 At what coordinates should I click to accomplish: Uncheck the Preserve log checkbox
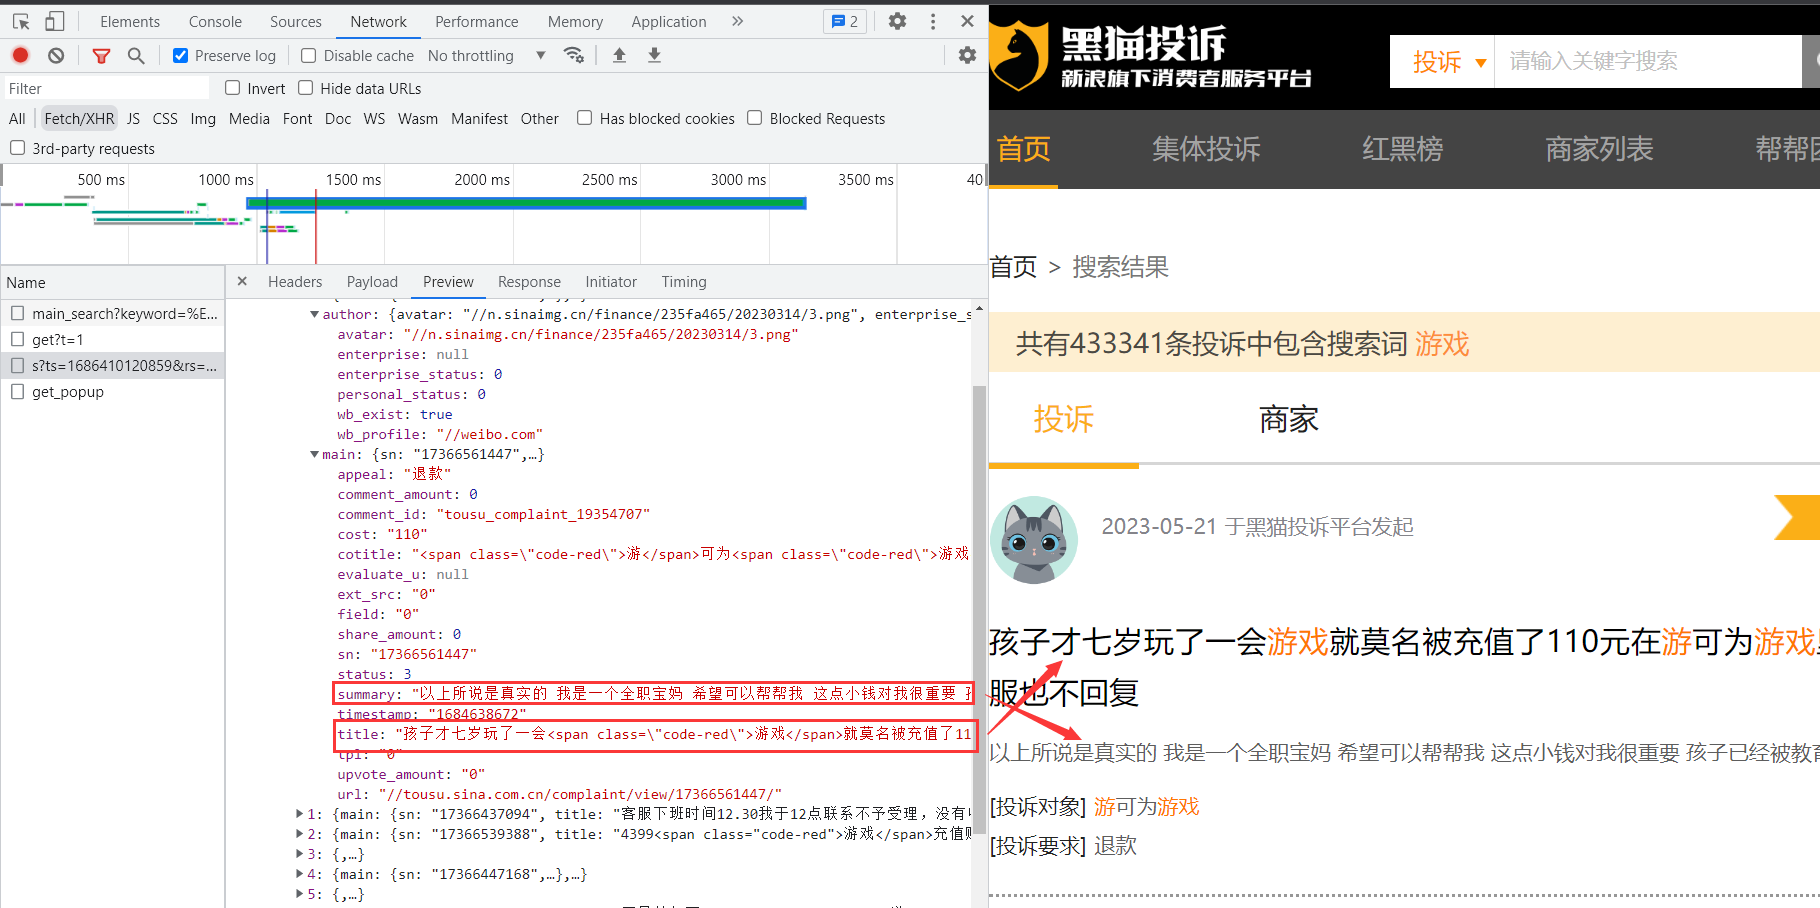(x=181, y=56)
